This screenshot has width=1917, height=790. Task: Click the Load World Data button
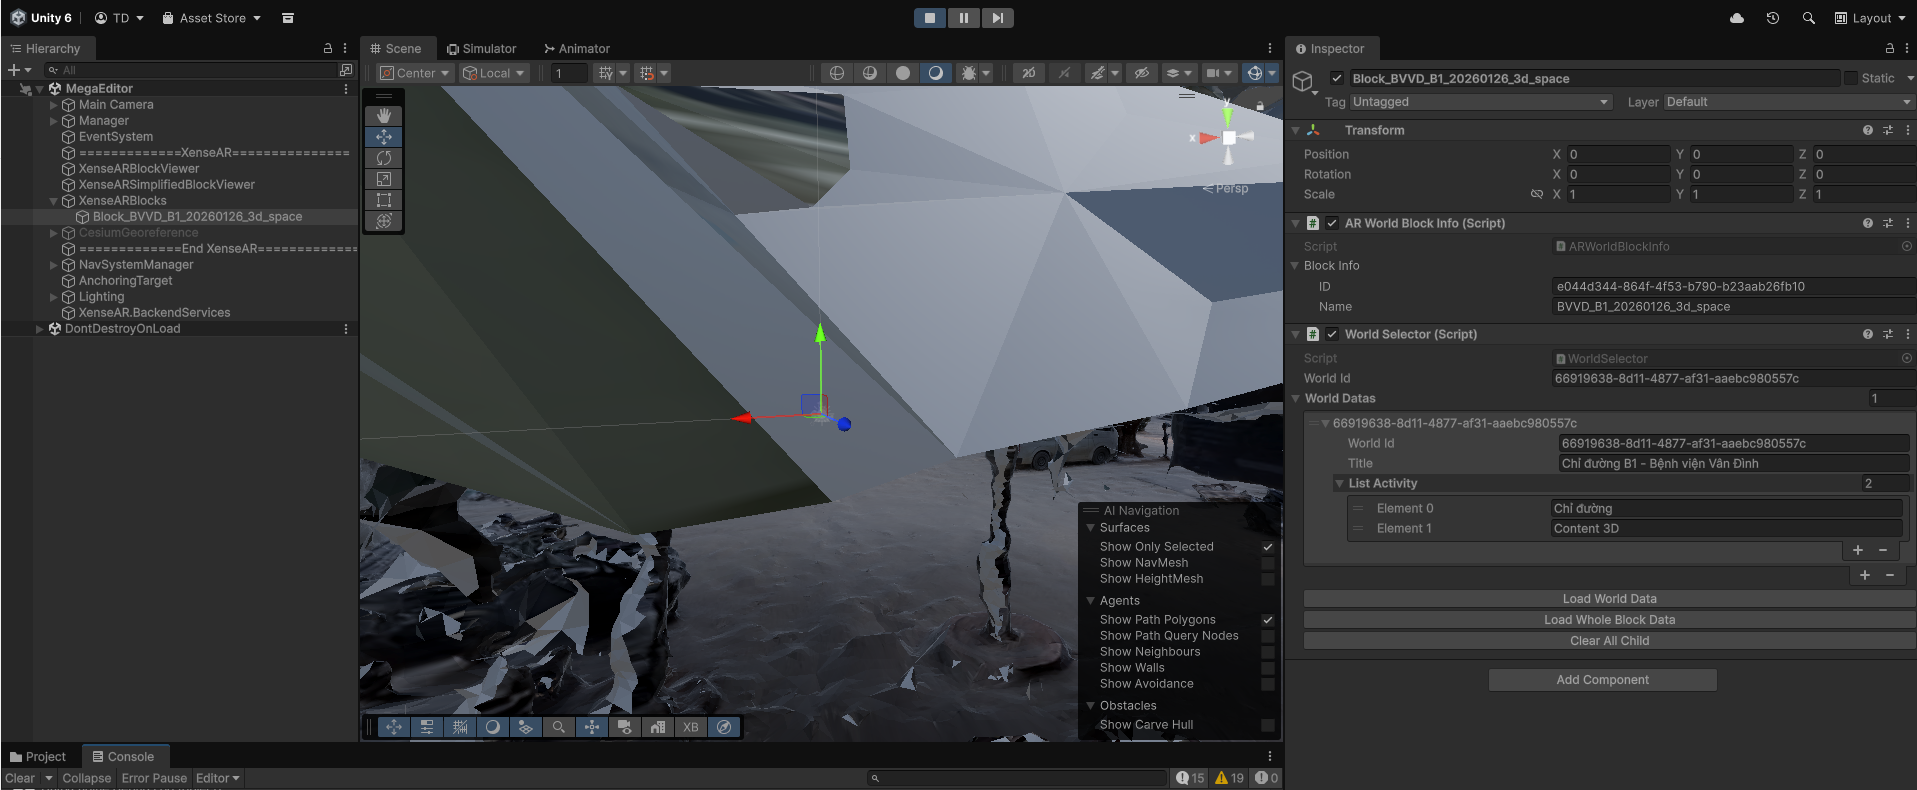pyautogui.click(x=1609, y=599)
